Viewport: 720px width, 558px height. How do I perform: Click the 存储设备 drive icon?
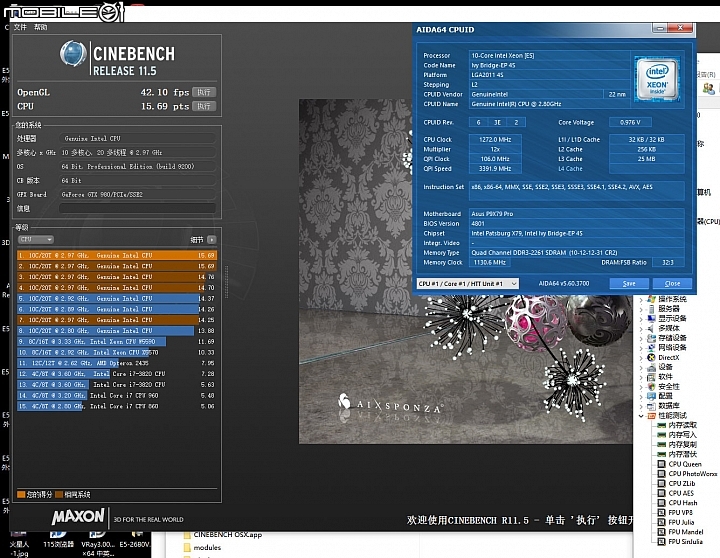pos(651,338)
